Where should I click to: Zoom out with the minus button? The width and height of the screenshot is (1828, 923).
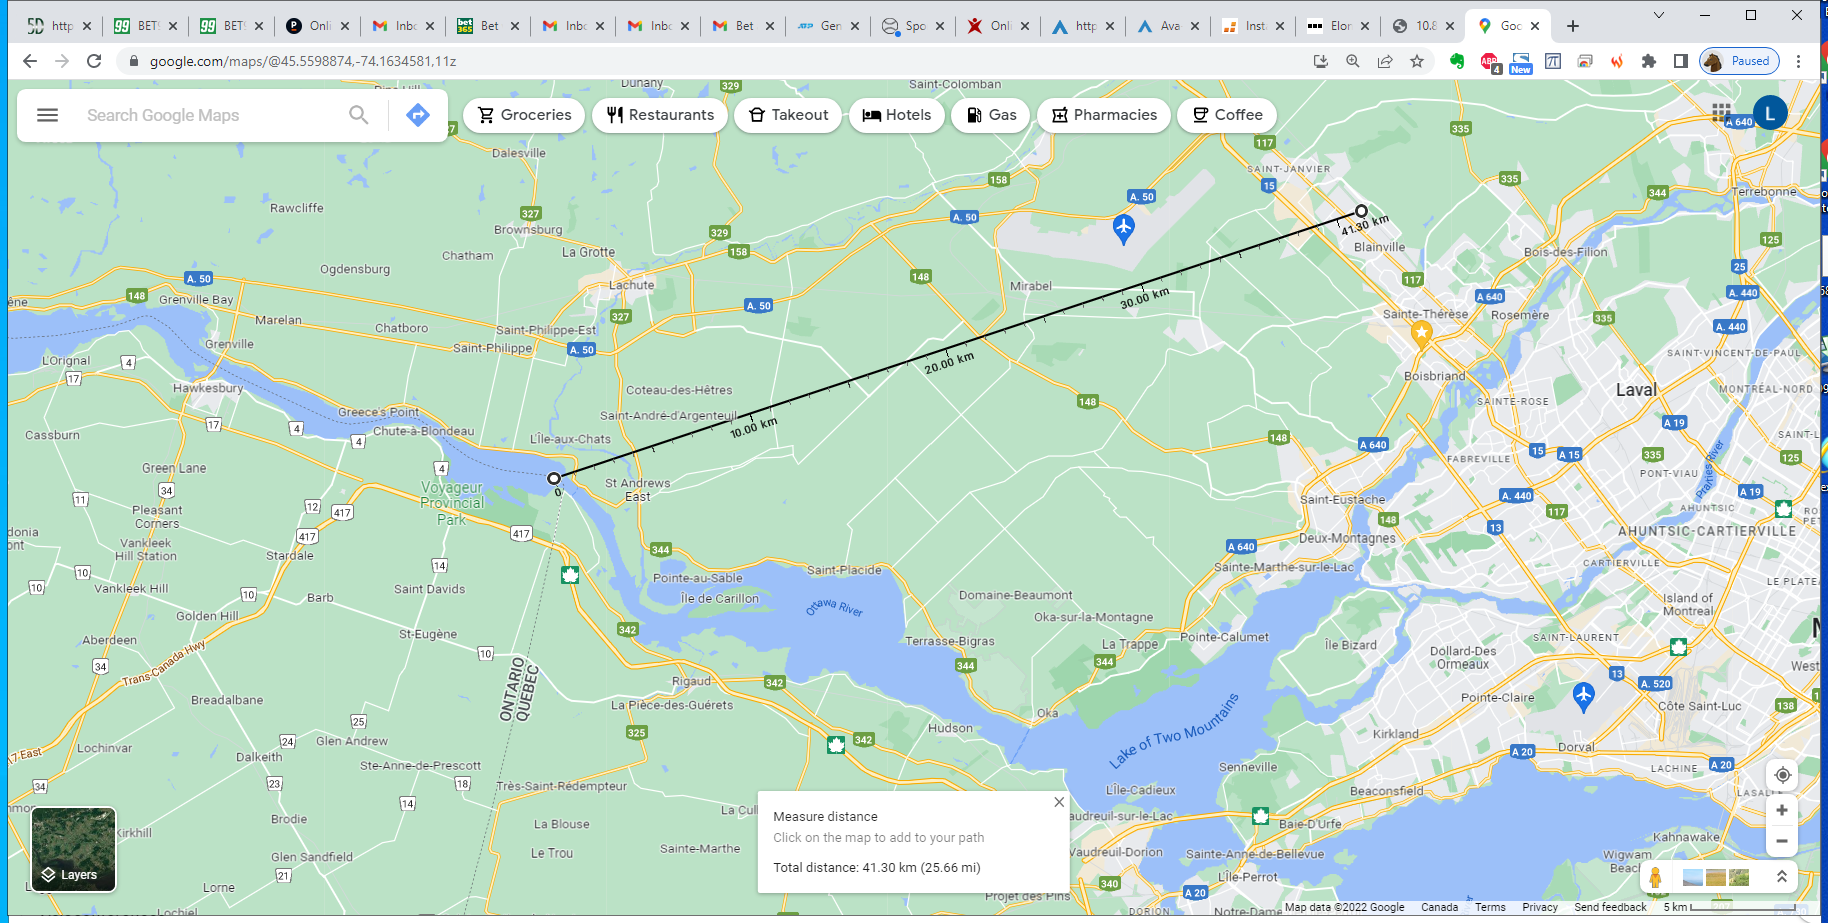[1782, 841]
